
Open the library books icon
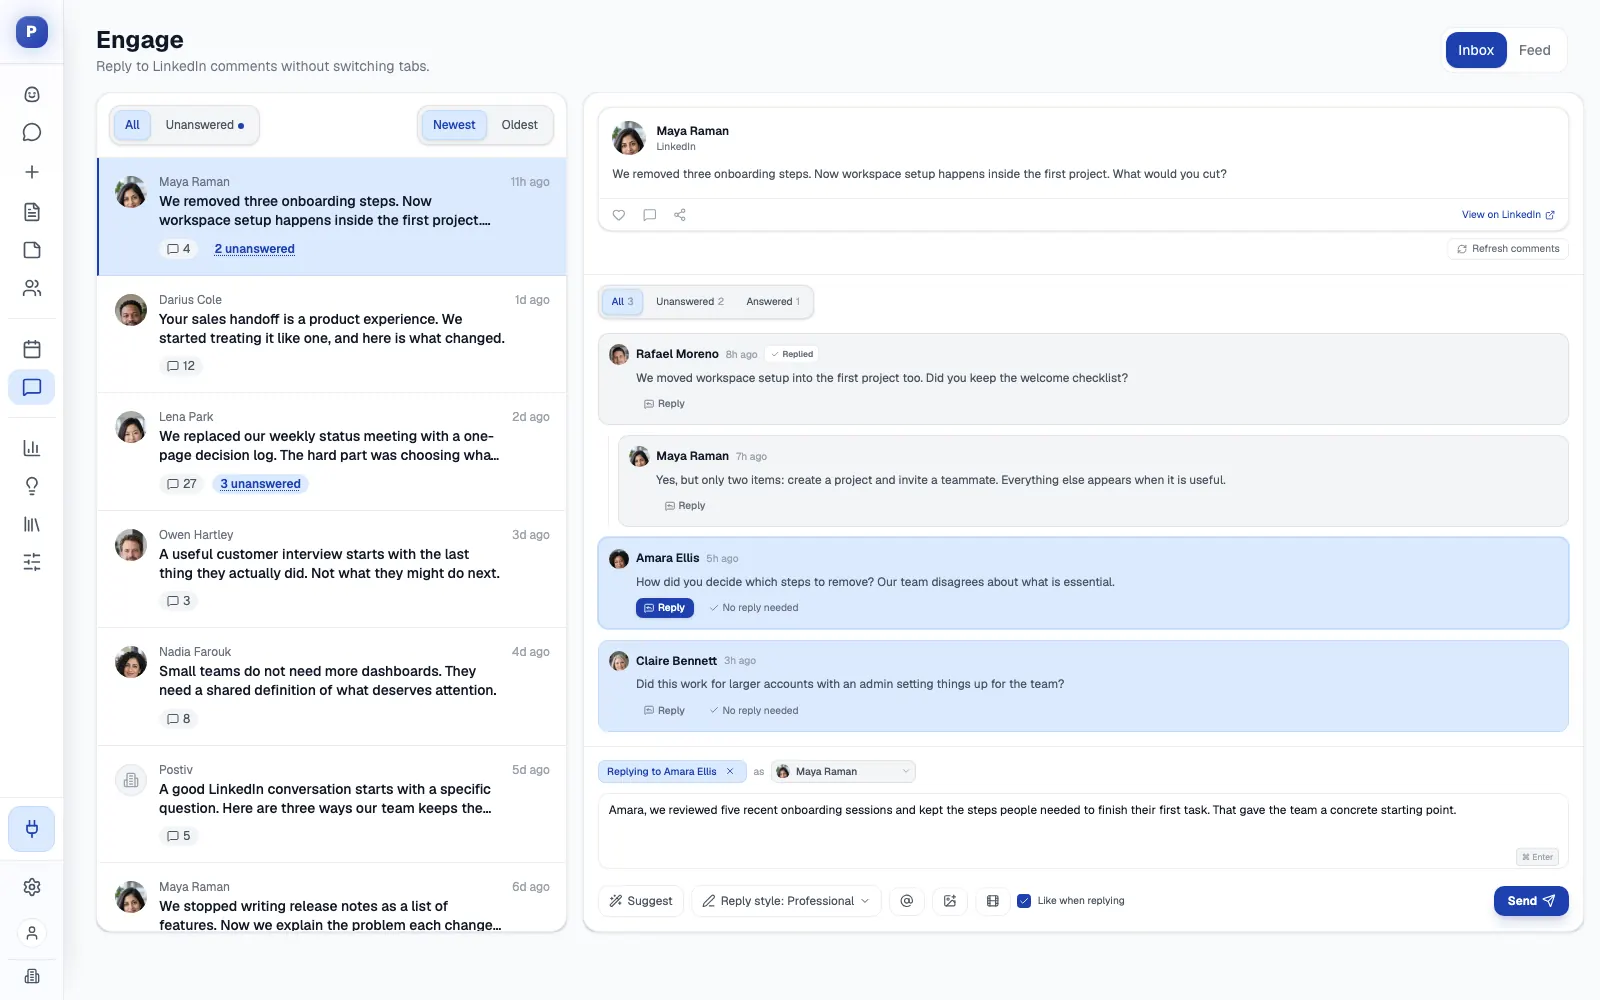click(x=32, y=525)
